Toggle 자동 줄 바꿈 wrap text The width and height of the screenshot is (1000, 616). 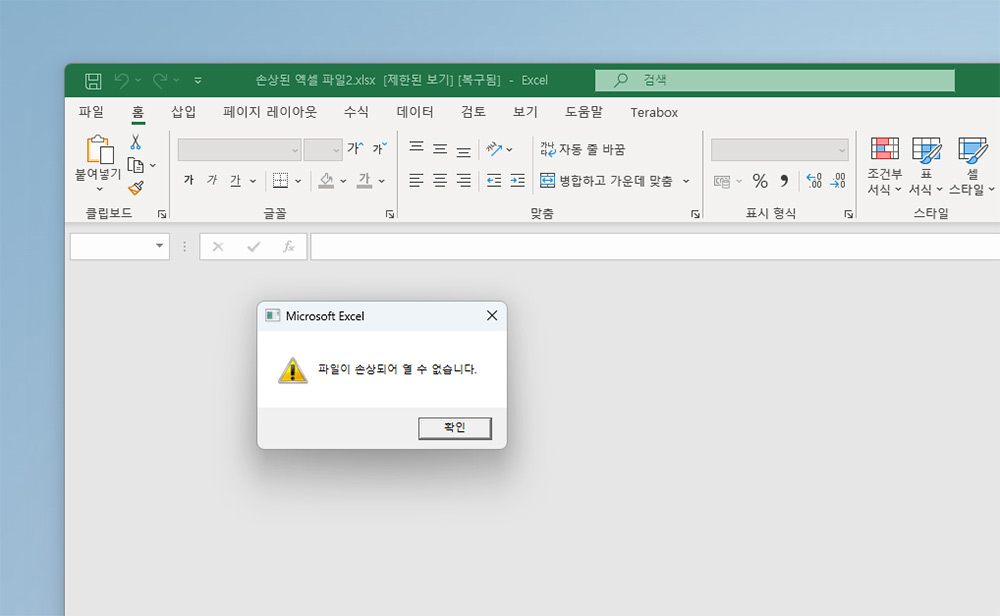pos(583,149)
